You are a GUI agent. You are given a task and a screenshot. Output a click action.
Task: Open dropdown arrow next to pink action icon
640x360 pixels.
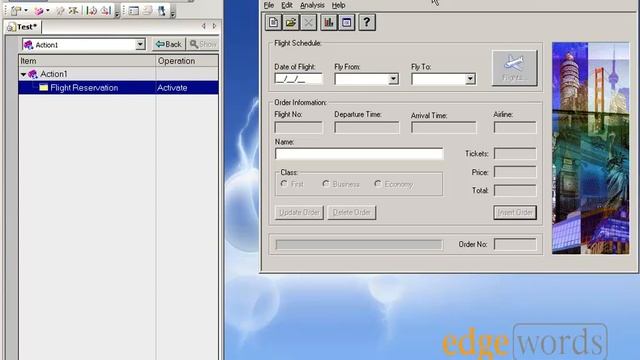coord(48,11)
